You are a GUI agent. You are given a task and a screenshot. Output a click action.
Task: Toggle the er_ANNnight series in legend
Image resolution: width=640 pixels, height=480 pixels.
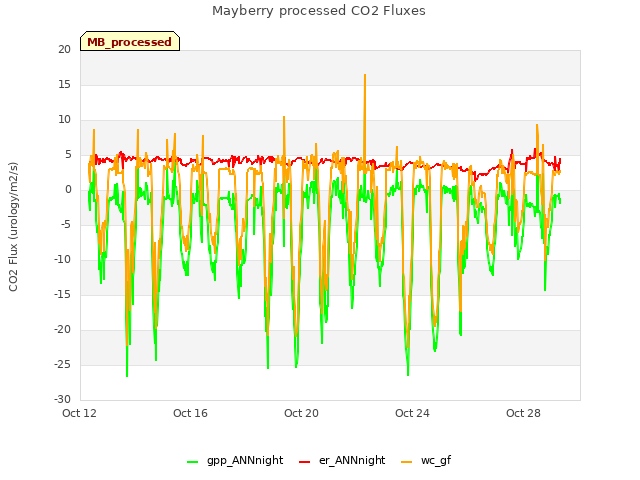point(342,460)
